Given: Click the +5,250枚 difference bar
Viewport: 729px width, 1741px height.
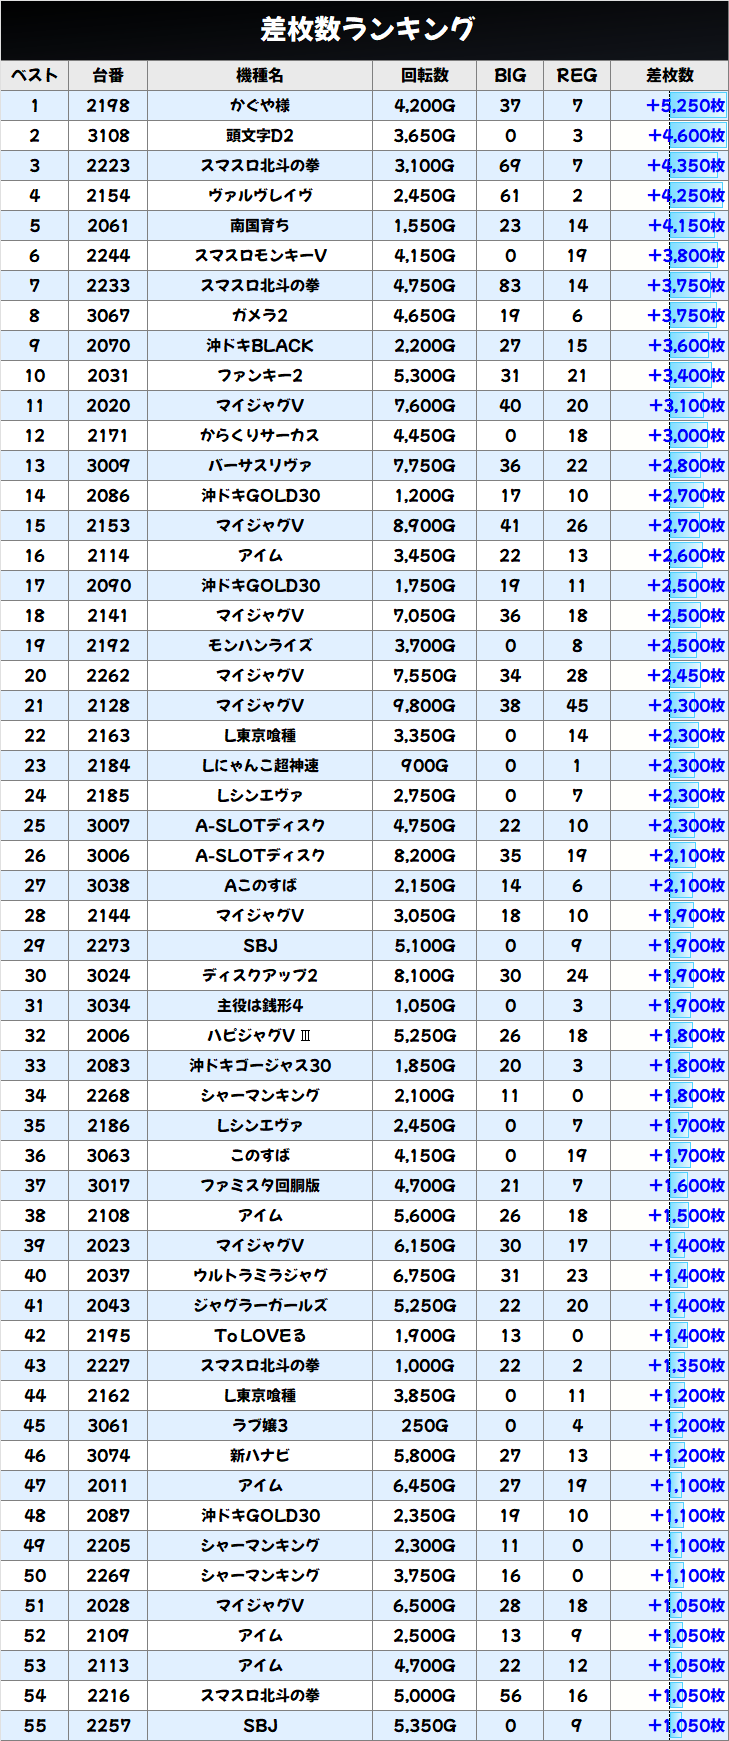Looking at the screenshot, I should [x=686, y=106].
